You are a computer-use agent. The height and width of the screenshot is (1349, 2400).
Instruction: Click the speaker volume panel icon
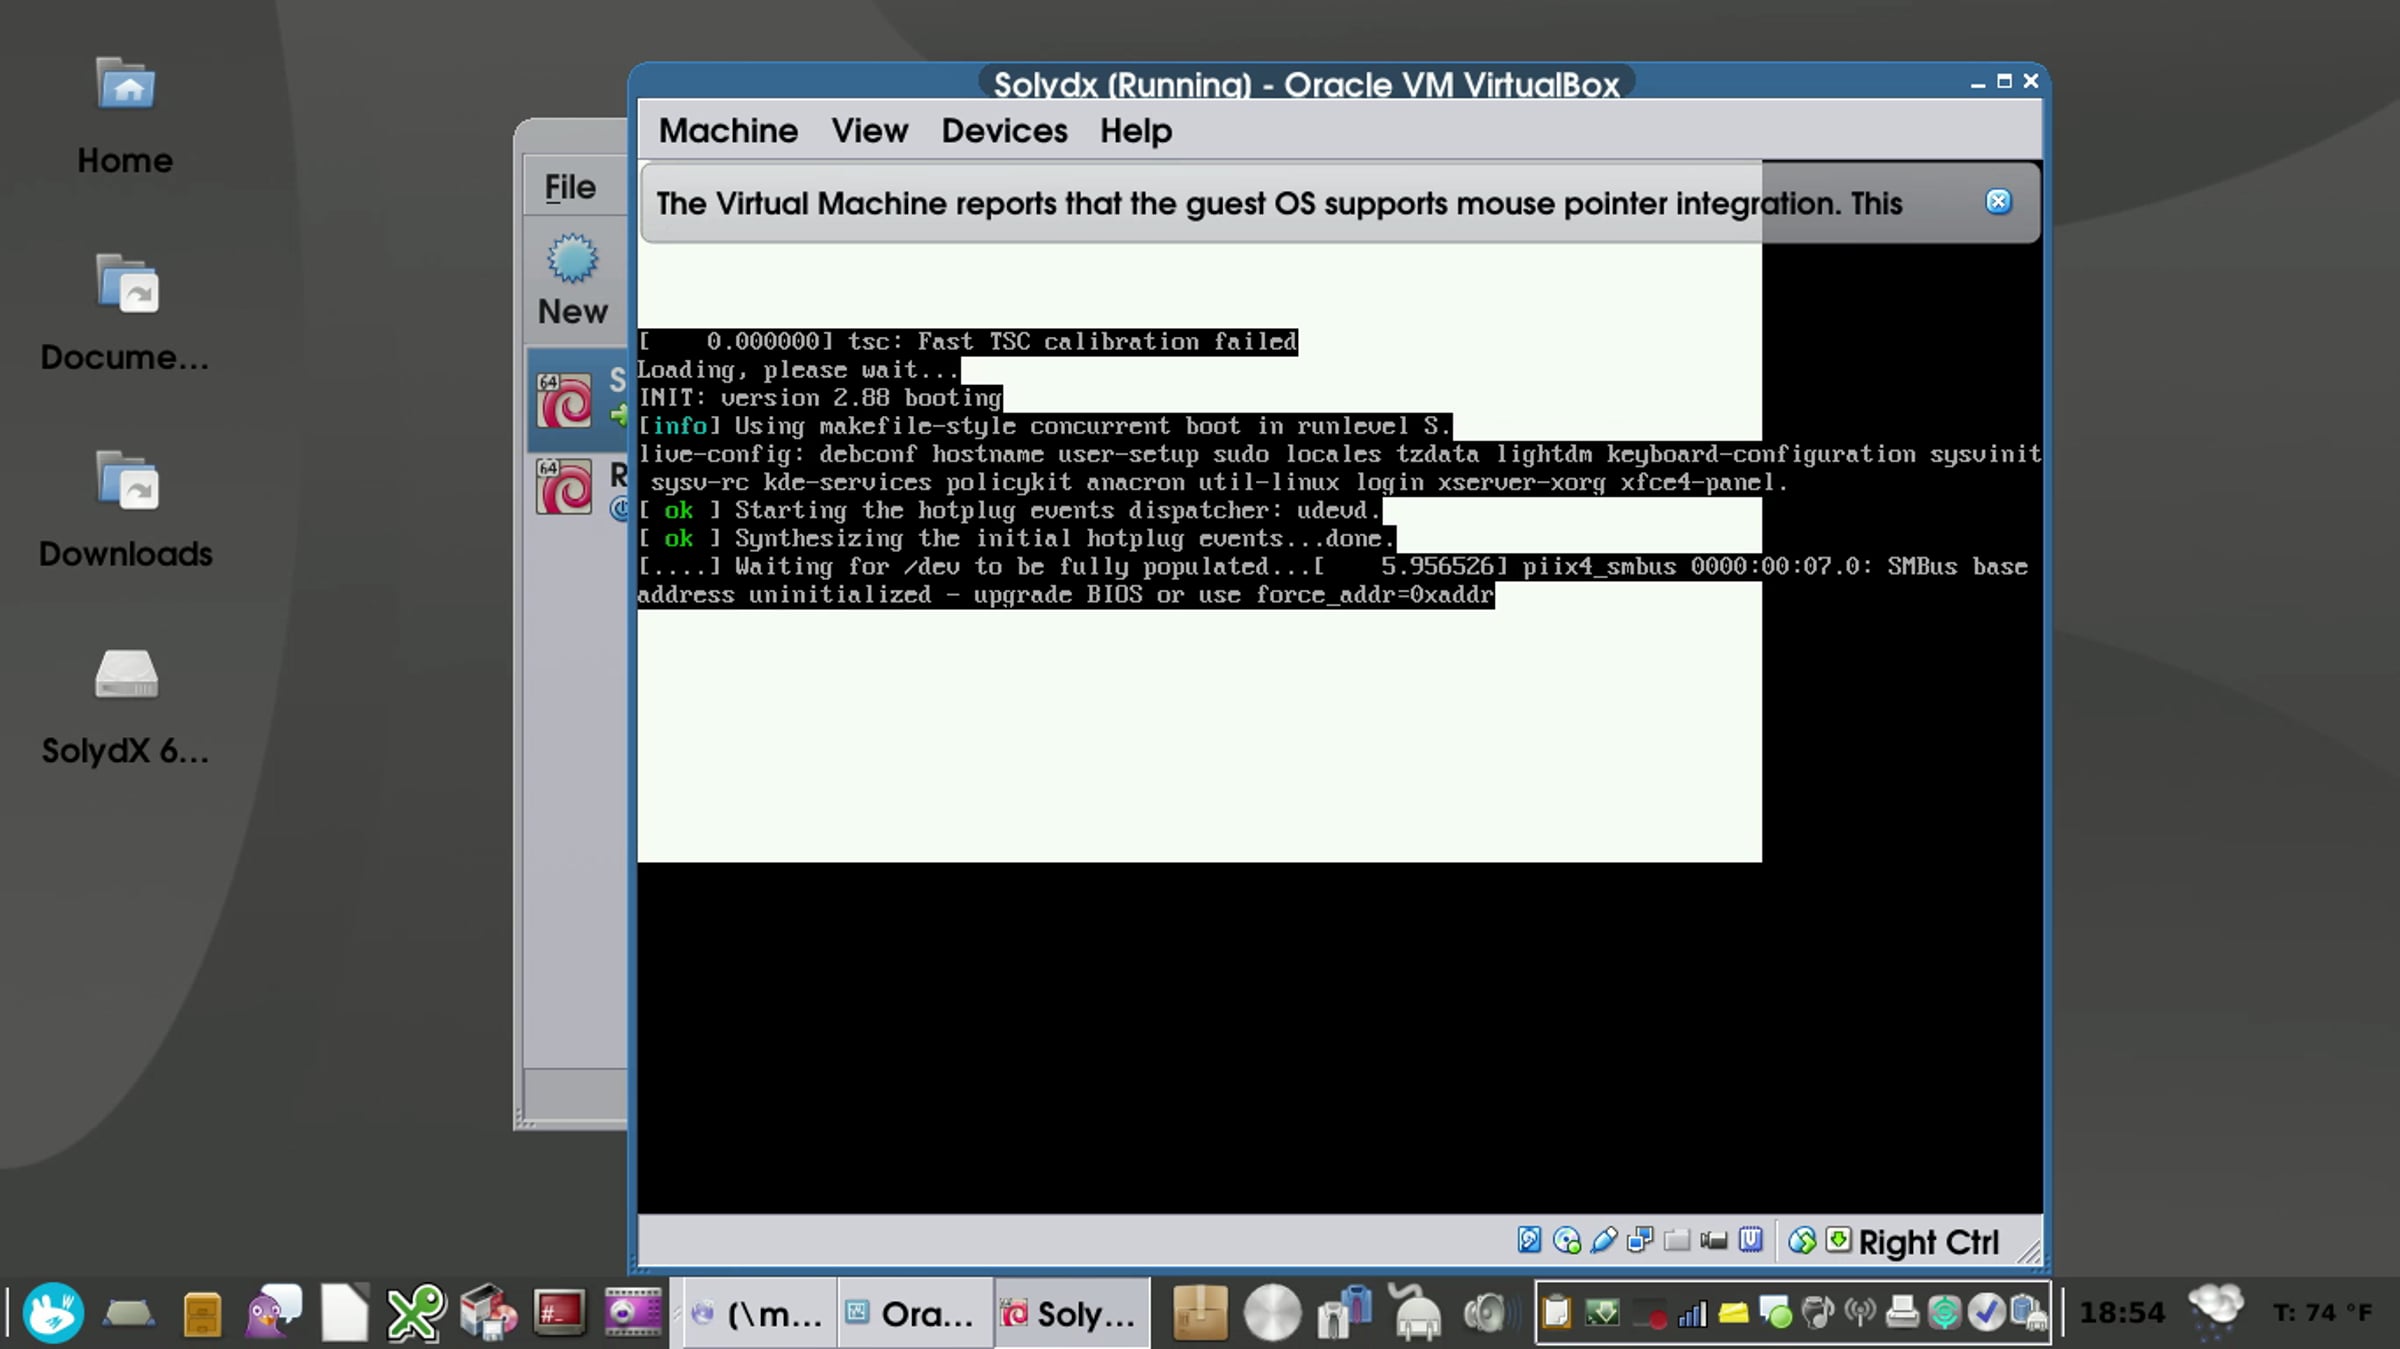pyautogui.click(x=1487, y=1313)
